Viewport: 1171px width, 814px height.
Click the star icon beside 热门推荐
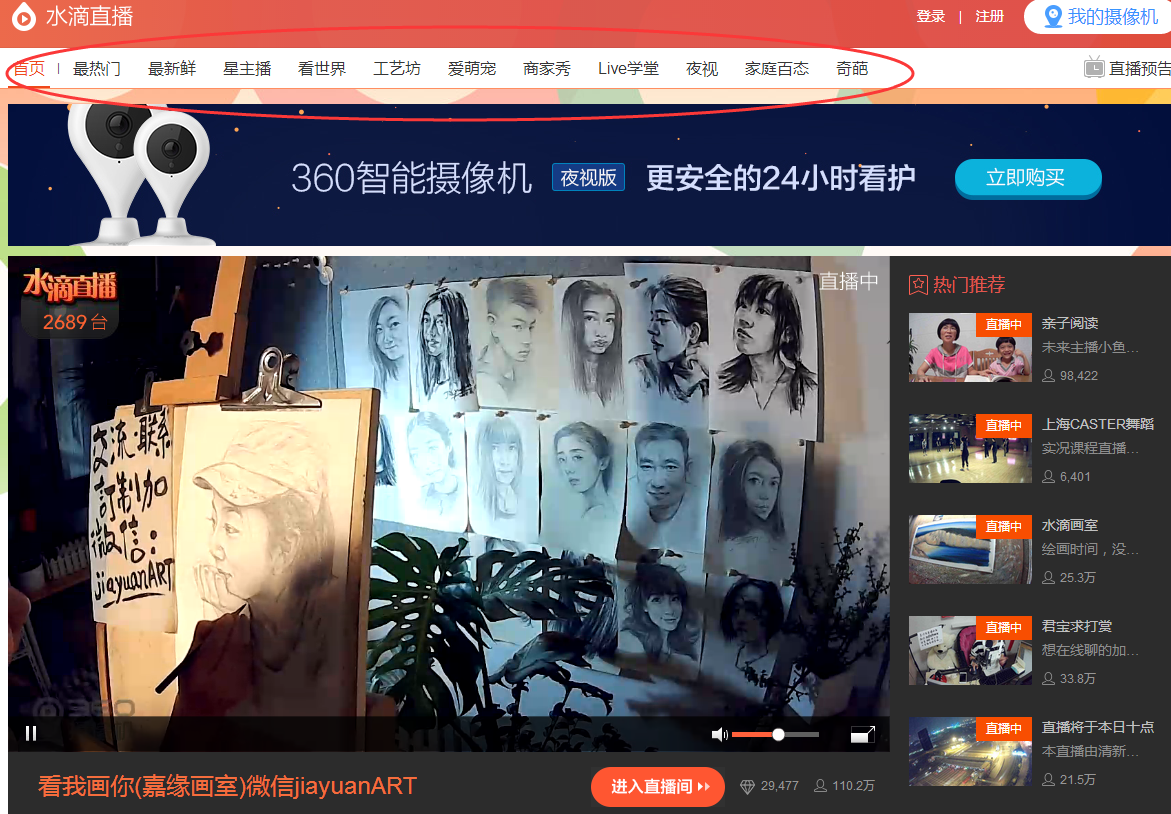tap(918, 285)
